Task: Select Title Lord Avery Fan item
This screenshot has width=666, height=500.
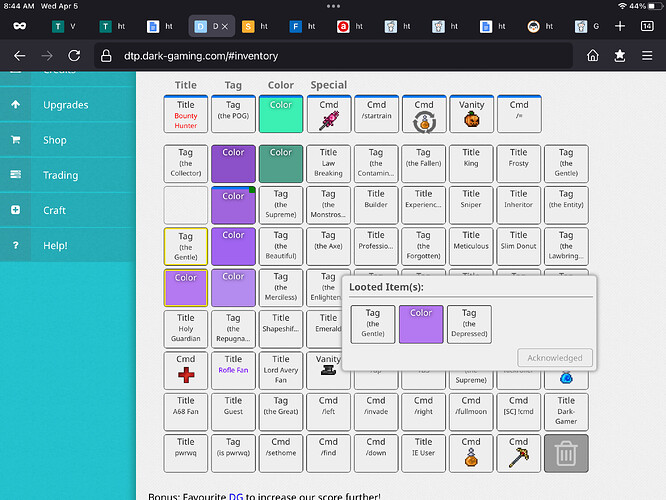Action: coord(281,370)
